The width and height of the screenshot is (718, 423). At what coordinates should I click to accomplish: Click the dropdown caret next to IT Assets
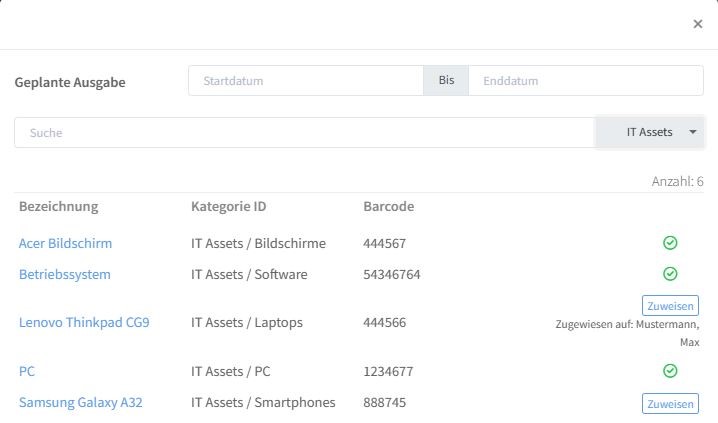[693, 132]
